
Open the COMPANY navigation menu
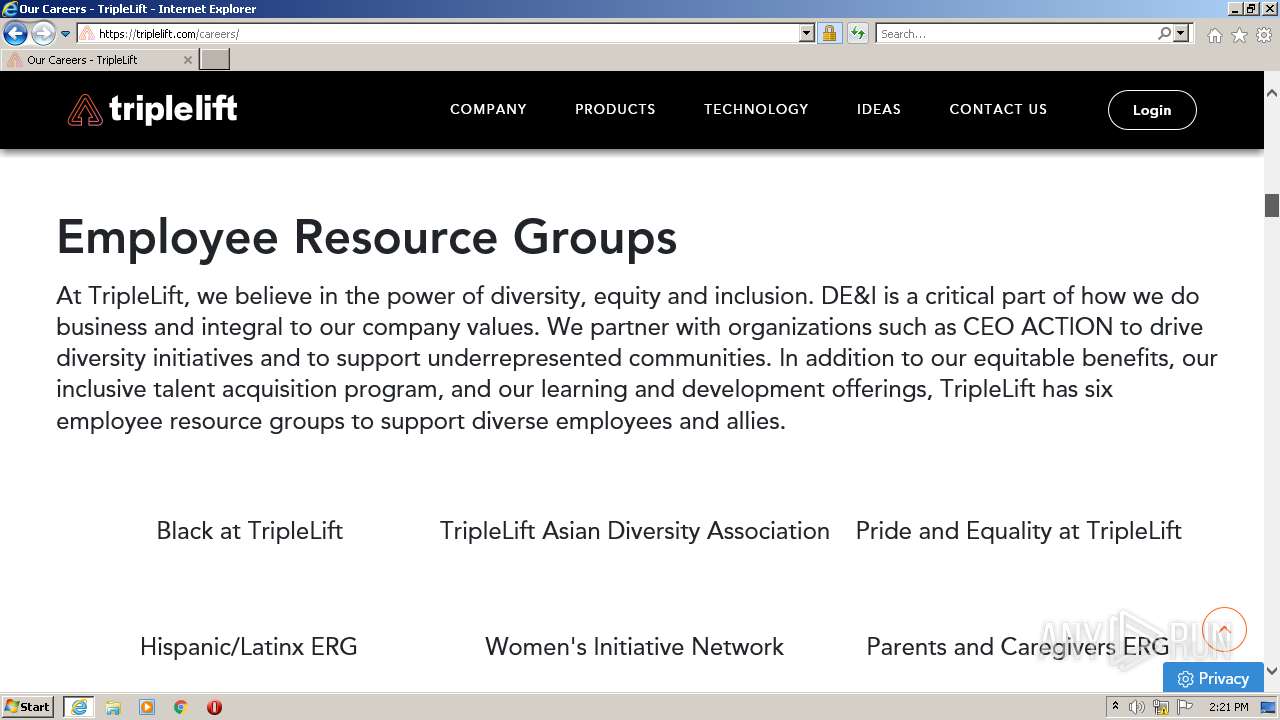pyautogui.click(x=488, y=109)
